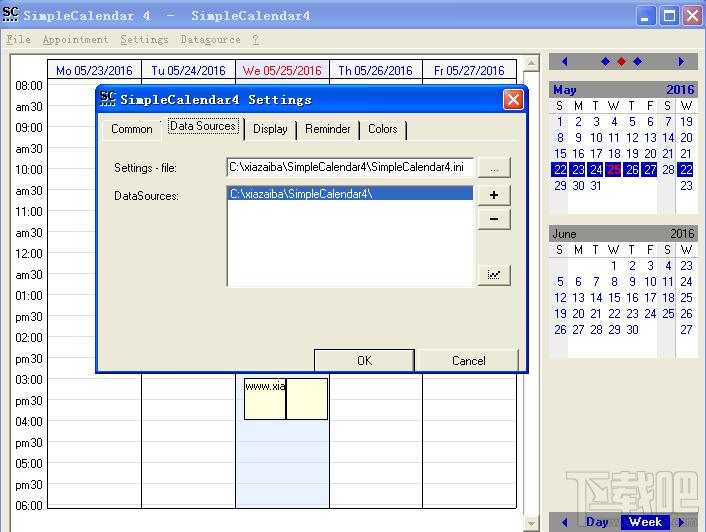
Task: Select May 31 in the mini calendar
Action: pos(596,185)
